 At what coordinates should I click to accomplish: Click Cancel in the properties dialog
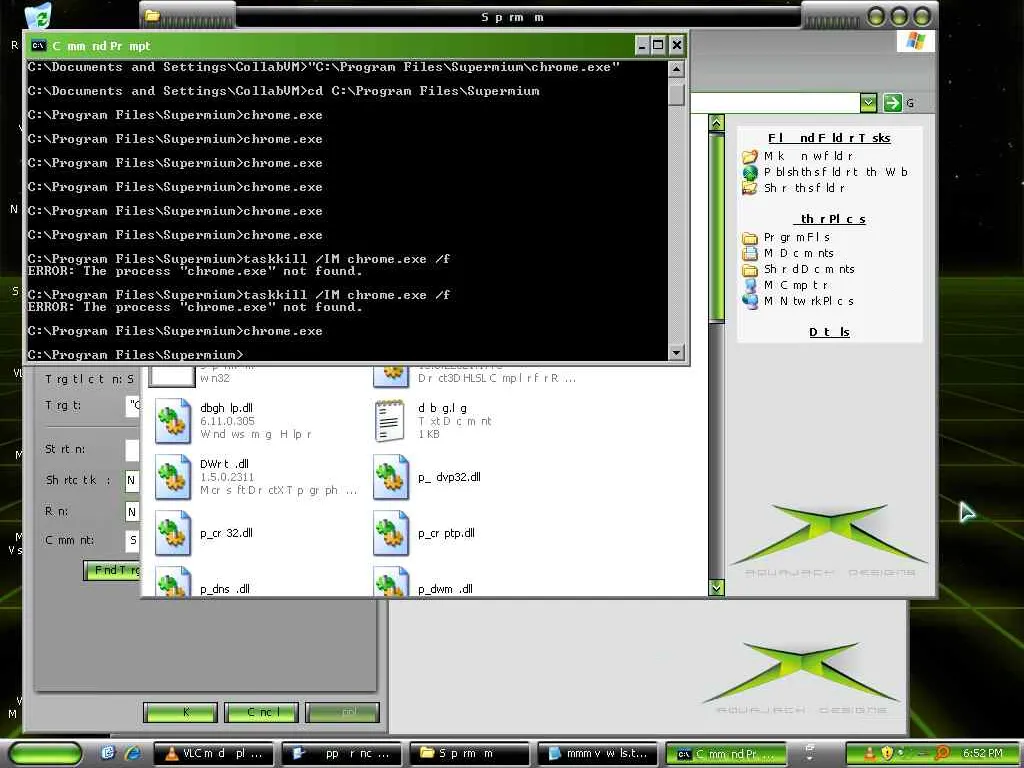tap(261, 712)
